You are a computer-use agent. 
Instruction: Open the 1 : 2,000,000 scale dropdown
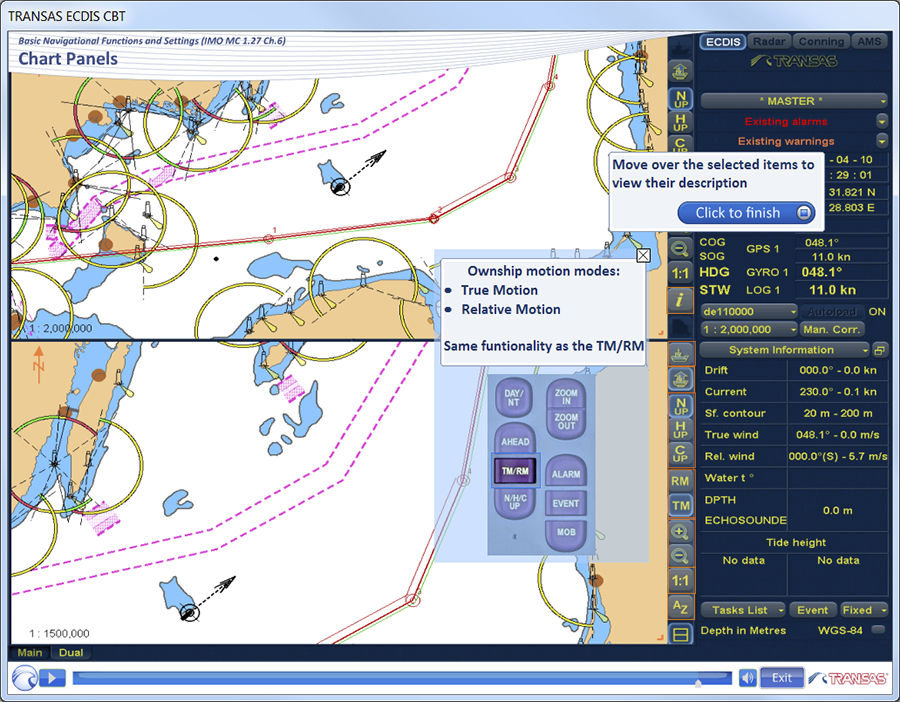pos(748,329)
